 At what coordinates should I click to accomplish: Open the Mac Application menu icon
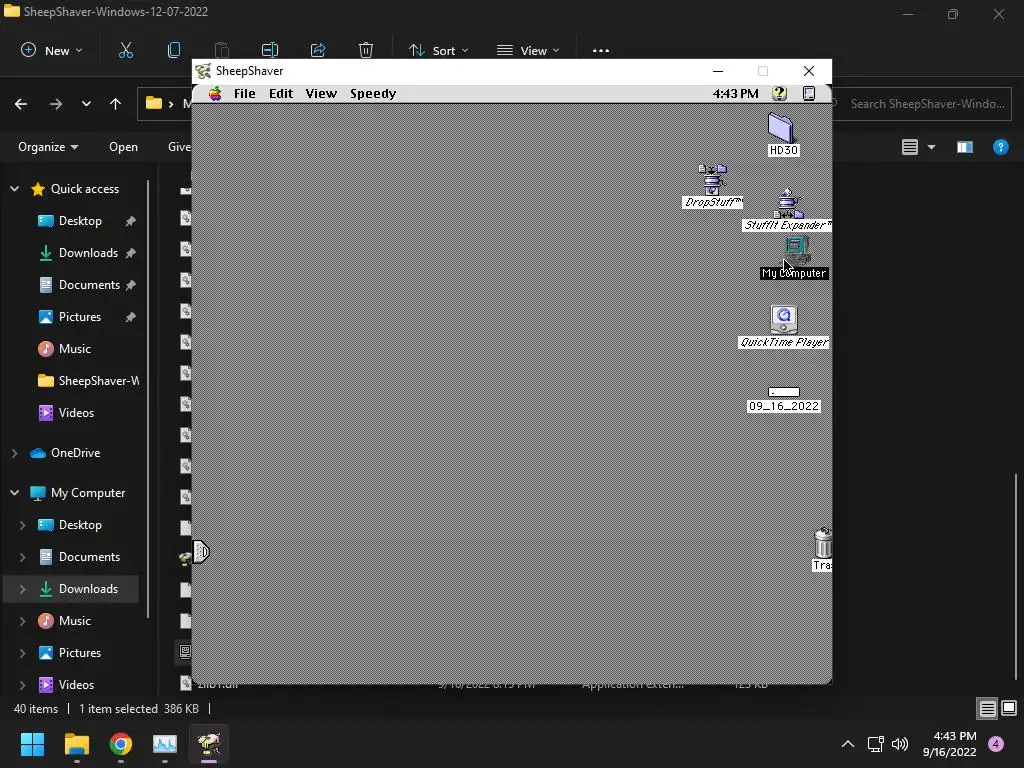tap(808, 93)
